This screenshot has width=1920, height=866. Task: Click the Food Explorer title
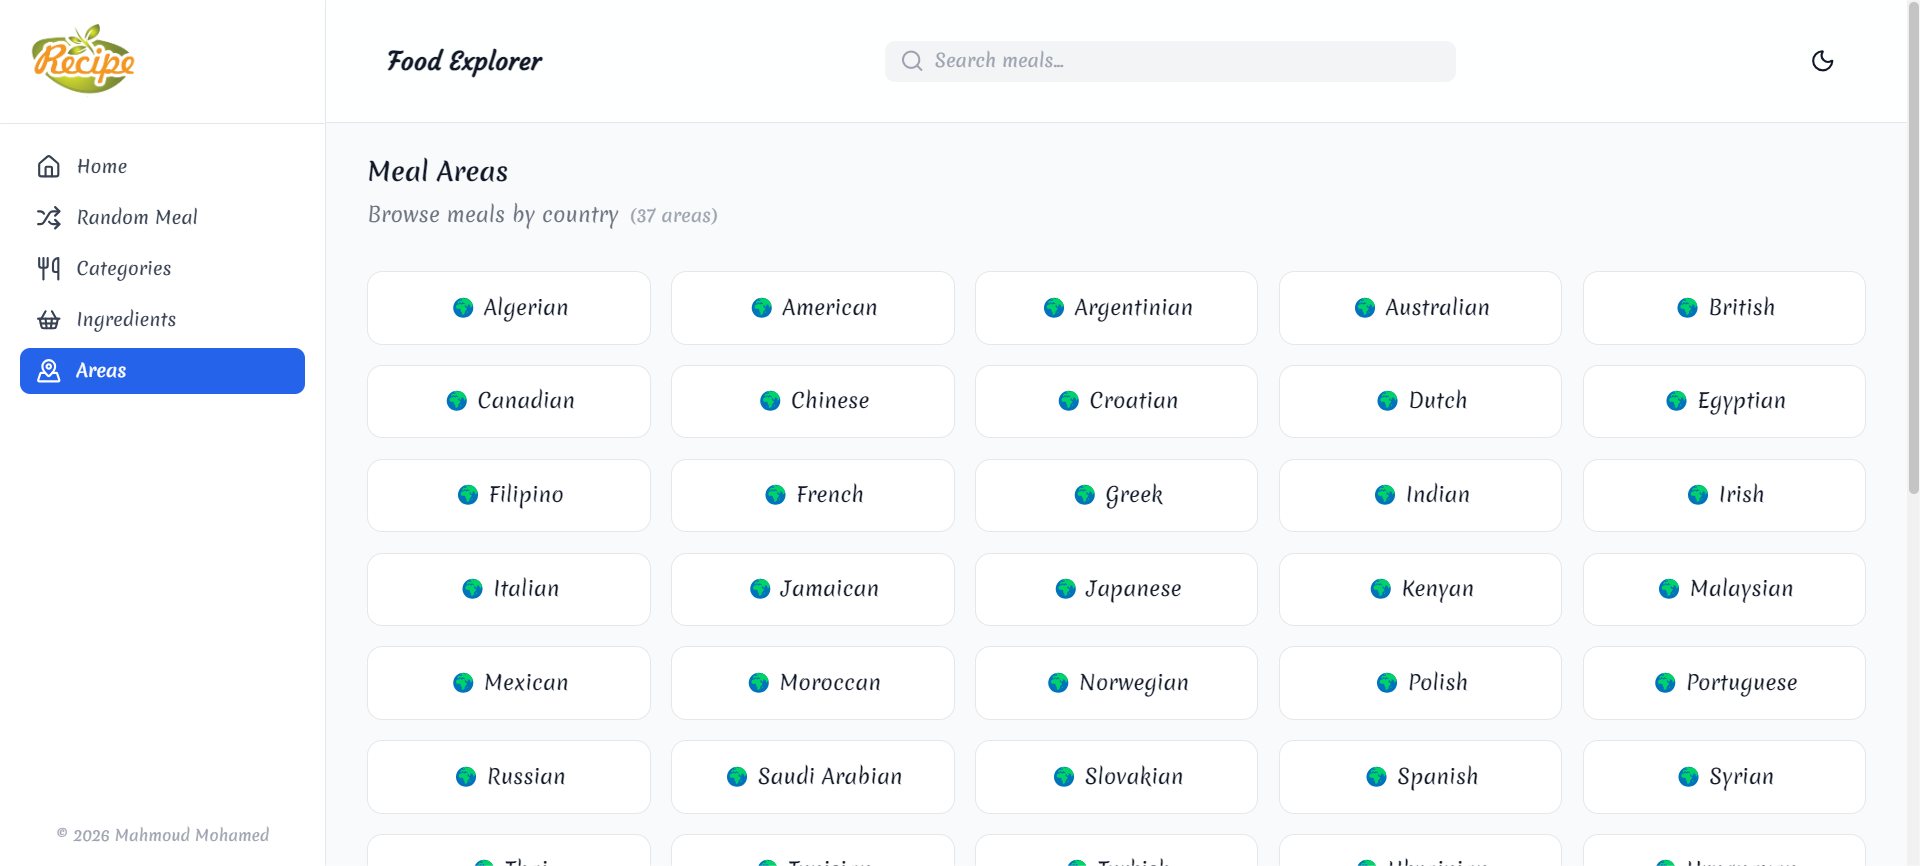point(464,61)
